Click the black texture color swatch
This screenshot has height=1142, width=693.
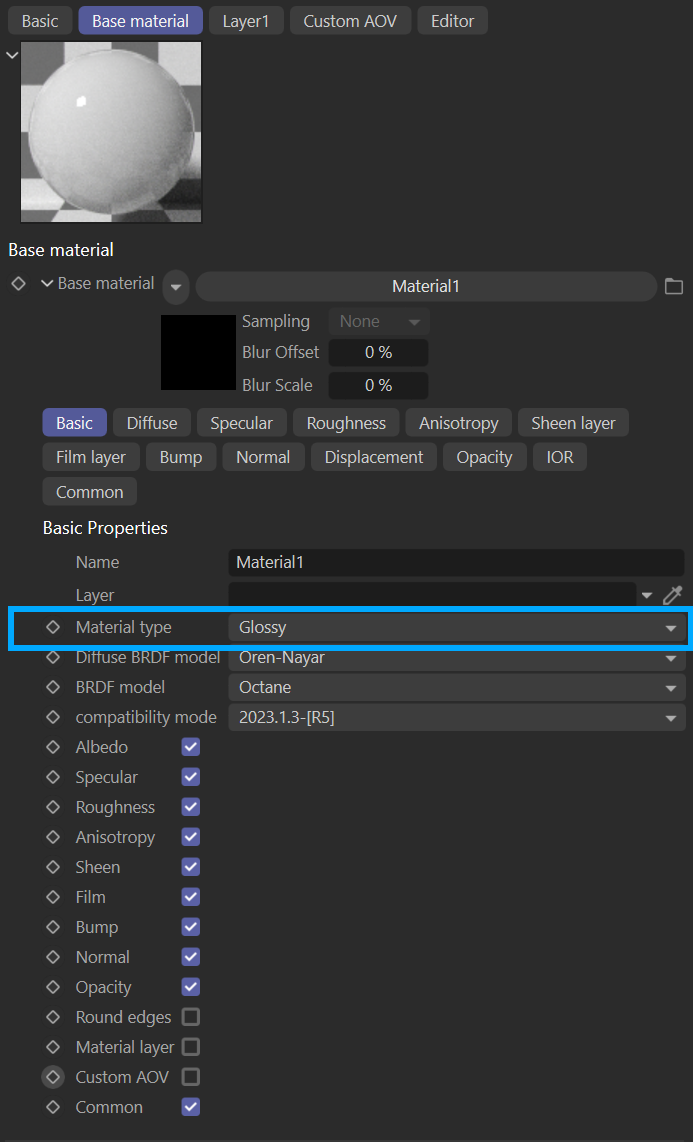[198, 352]
